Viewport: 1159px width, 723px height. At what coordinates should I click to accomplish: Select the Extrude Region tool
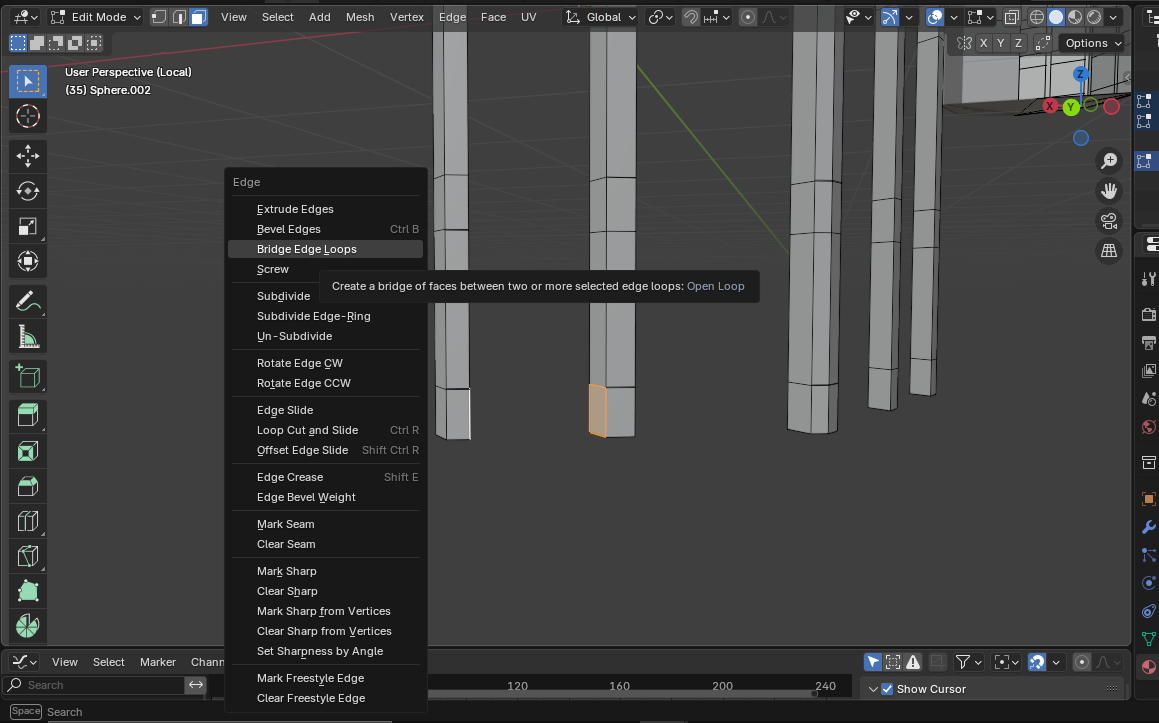(x=27, y=415)
